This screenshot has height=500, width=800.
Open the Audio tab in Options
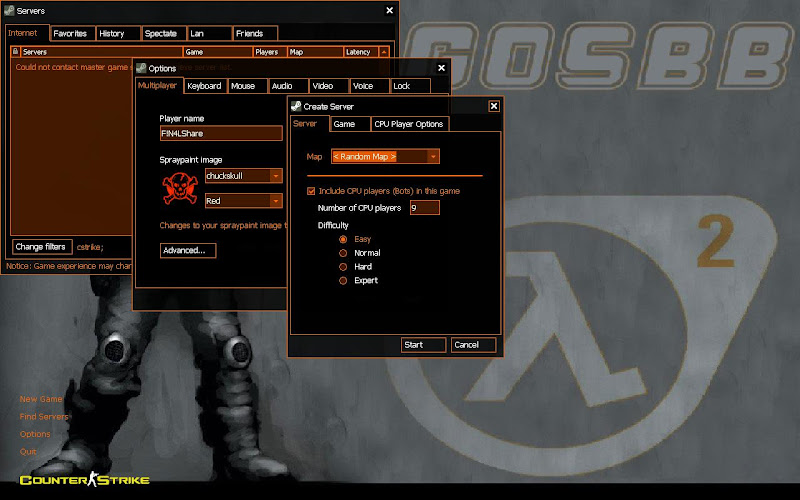coord(288,86)
